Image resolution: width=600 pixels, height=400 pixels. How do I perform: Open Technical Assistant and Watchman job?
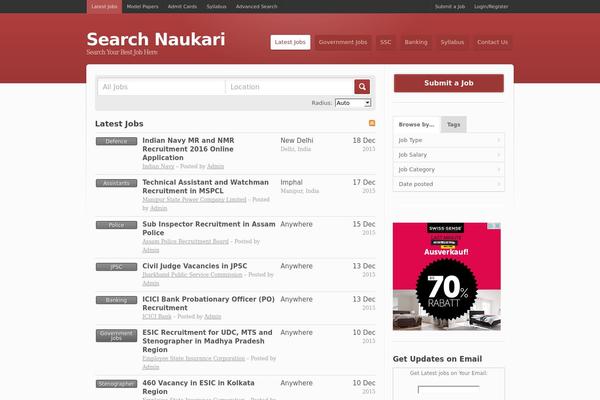click(205, 186)
